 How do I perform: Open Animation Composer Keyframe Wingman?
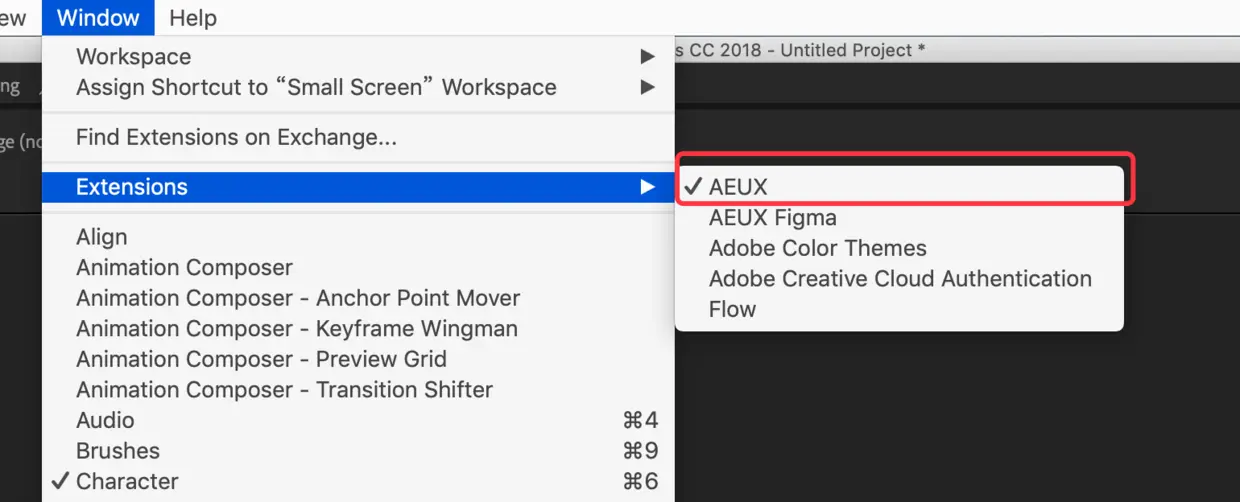pos(296,328)
